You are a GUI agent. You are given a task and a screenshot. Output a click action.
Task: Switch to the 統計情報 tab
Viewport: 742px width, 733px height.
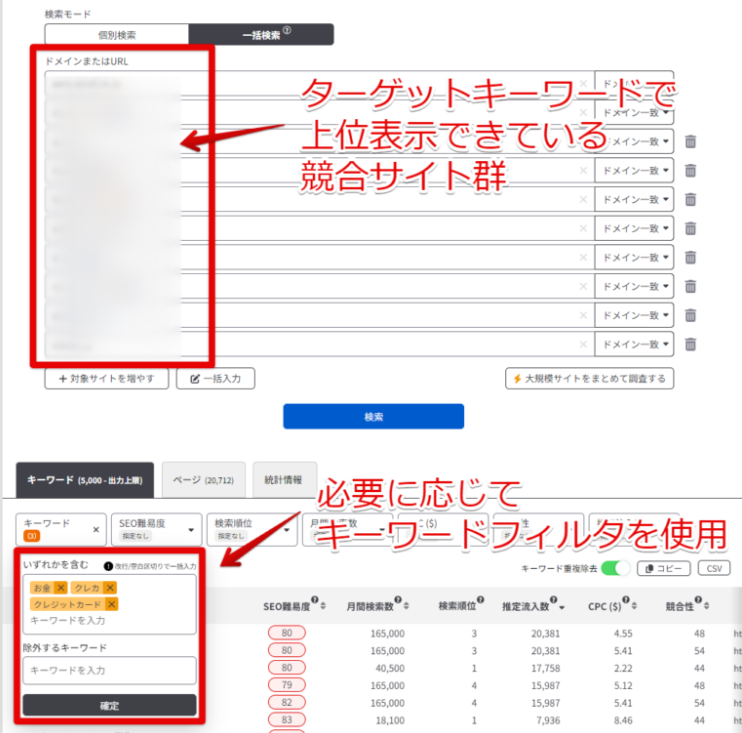click(284, 480)
